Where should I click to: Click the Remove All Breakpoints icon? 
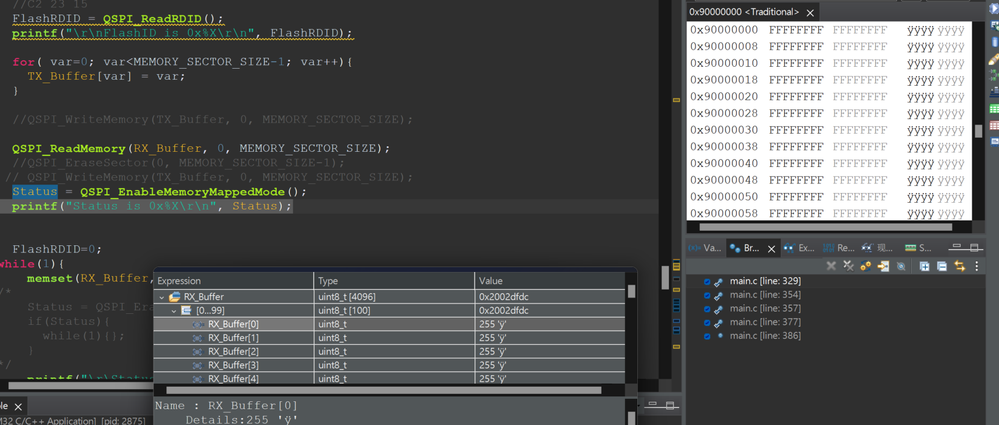point(848,266)
